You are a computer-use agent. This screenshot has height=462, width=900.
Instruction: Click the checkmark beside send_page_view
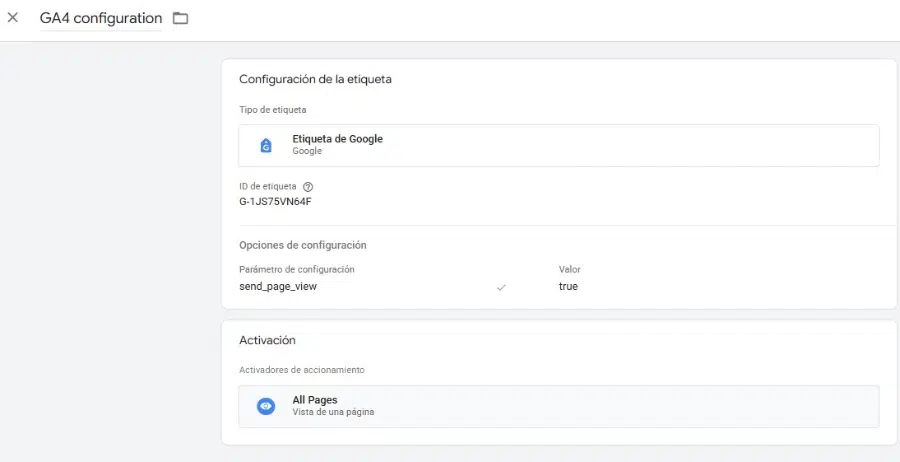coord(501,287)
